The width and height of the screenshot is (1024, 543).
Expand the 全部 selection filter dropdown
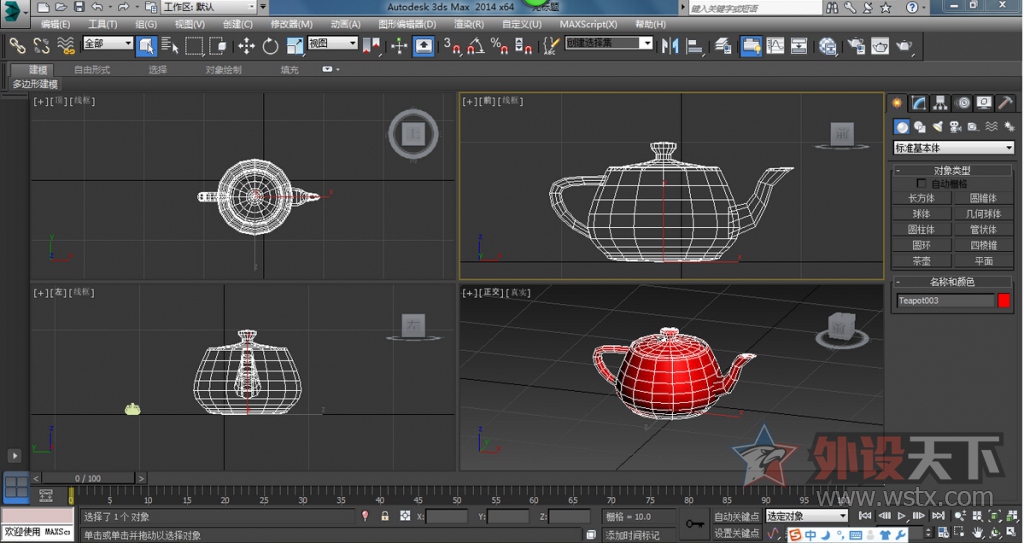point(108,44)
